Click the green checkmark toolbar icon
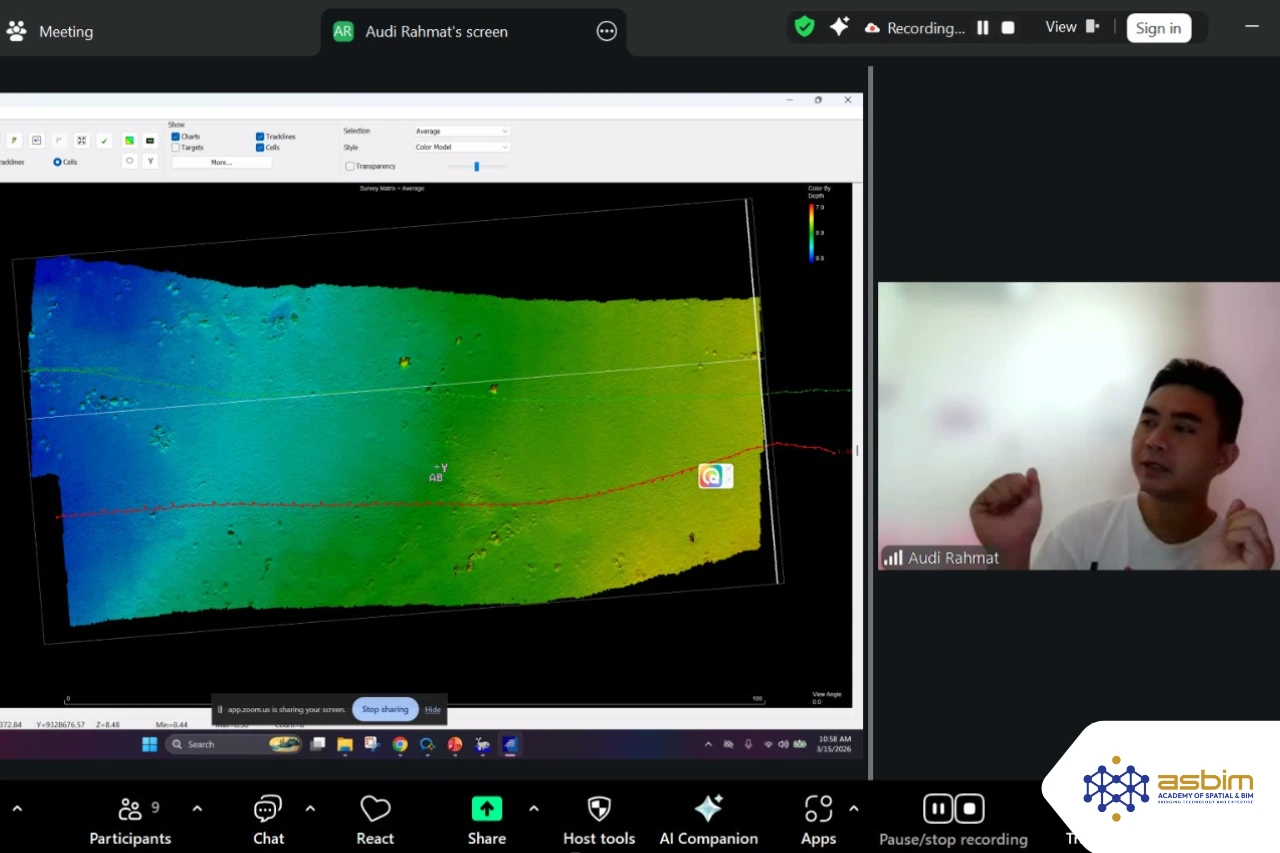 [105, 141]
